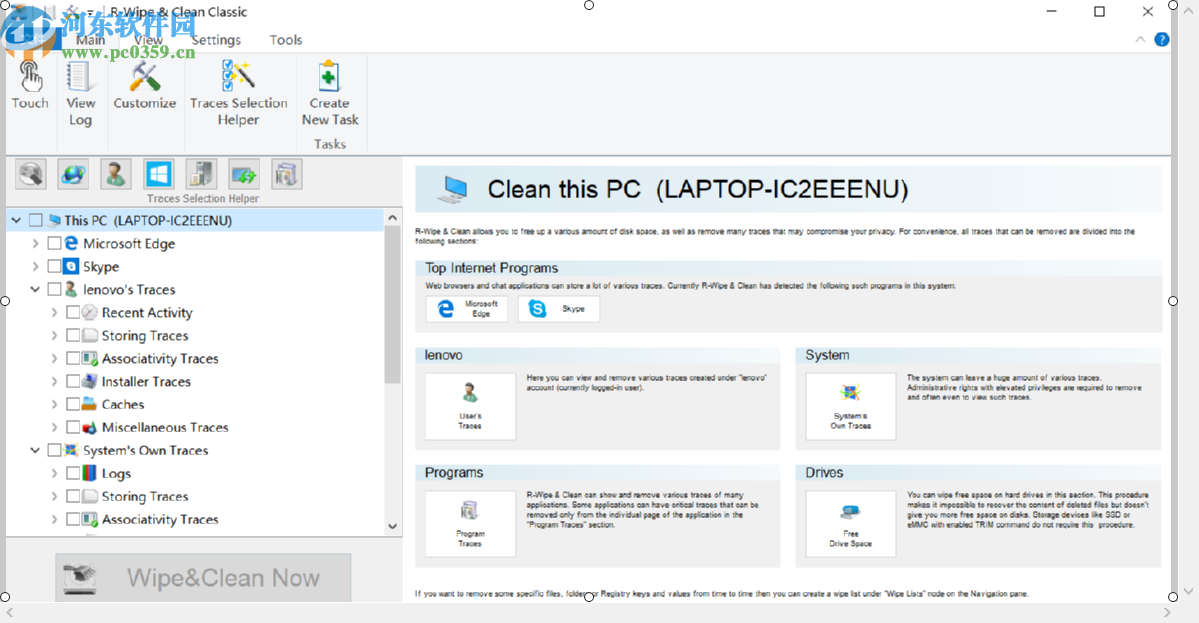Tick the Miscellaneous Traces checkbox

click(73, 427)
